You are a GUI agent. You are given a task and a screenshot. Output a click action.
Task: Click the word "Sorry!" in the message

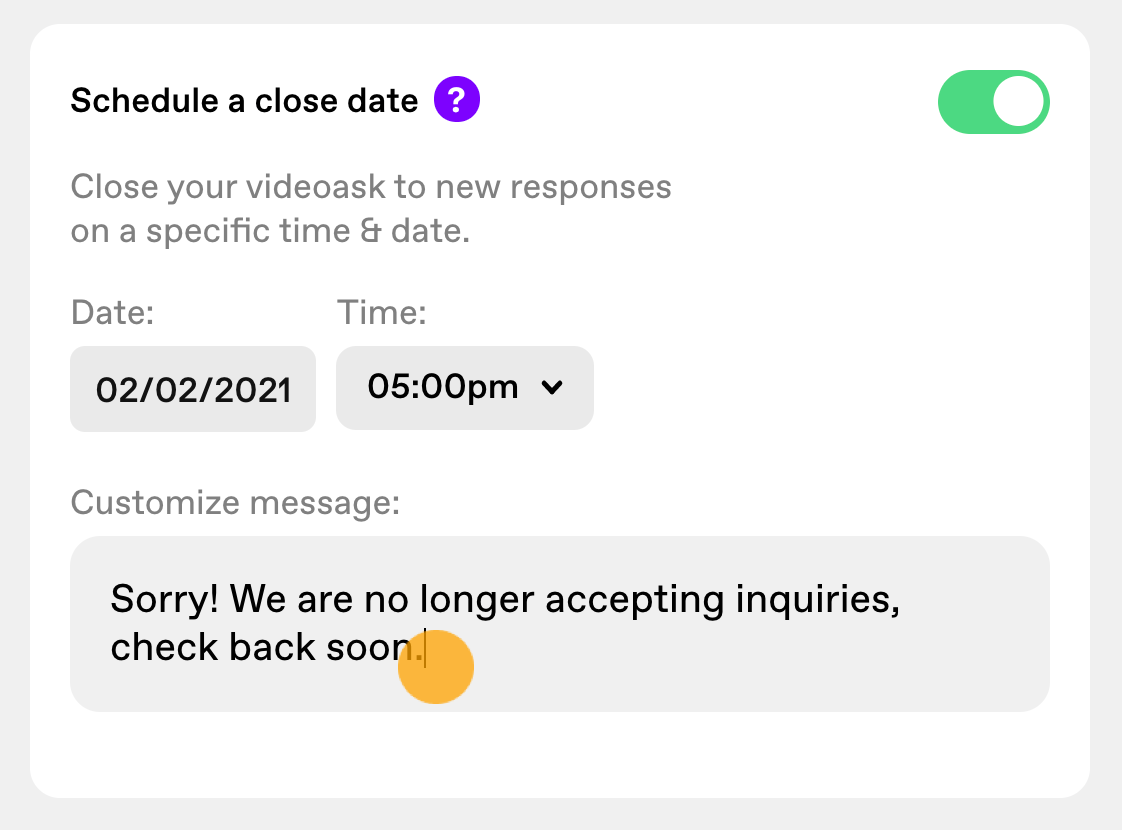[165, 598]
